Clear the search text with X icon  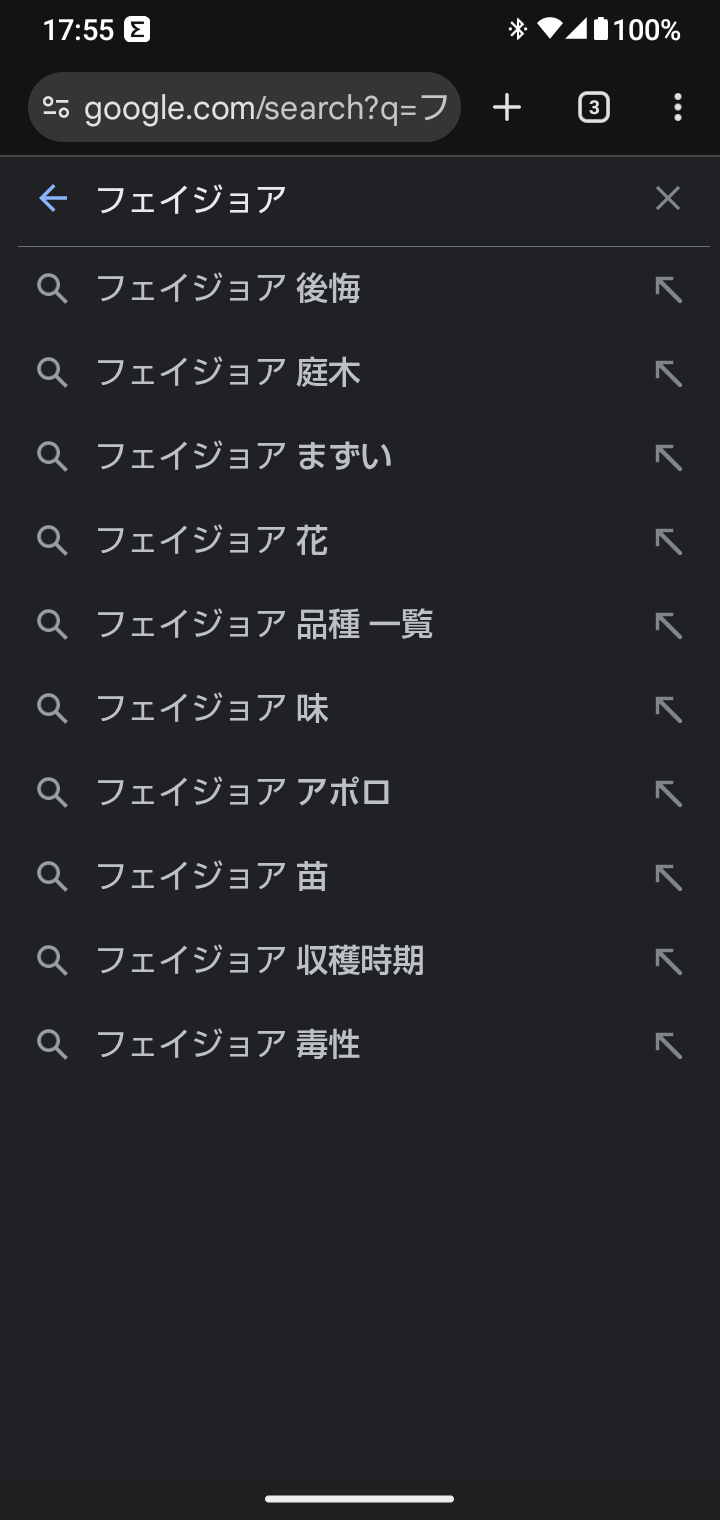click(667, 199)
